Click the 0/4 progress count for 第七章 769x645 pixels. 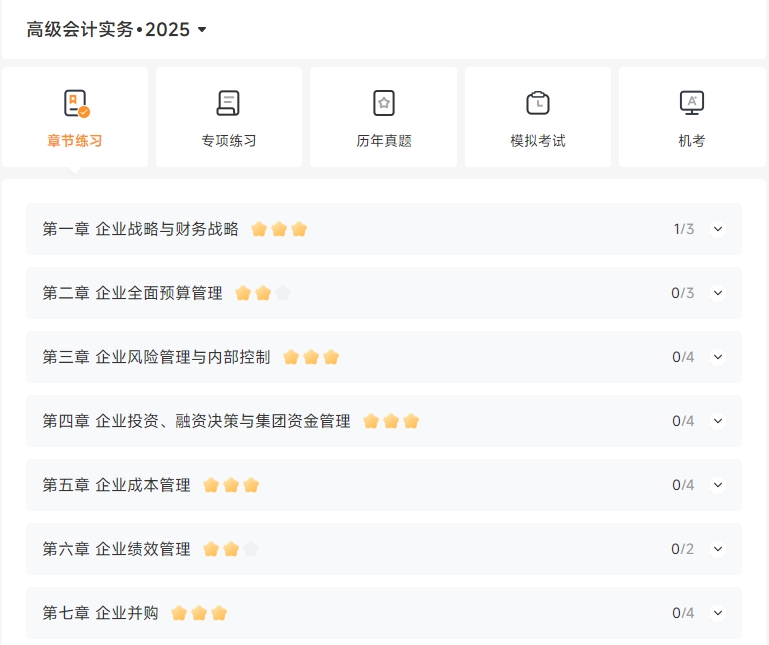[683, 613]
